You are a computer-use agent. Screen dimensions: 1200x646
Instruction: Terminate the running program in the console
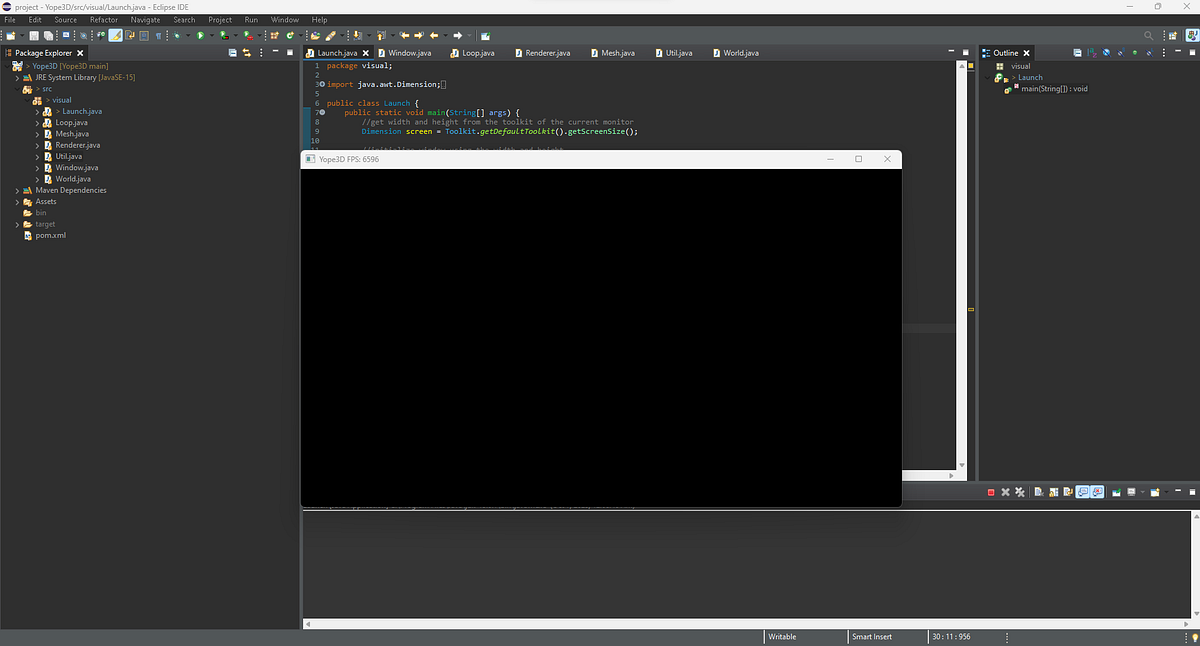[x=990, y=492]
